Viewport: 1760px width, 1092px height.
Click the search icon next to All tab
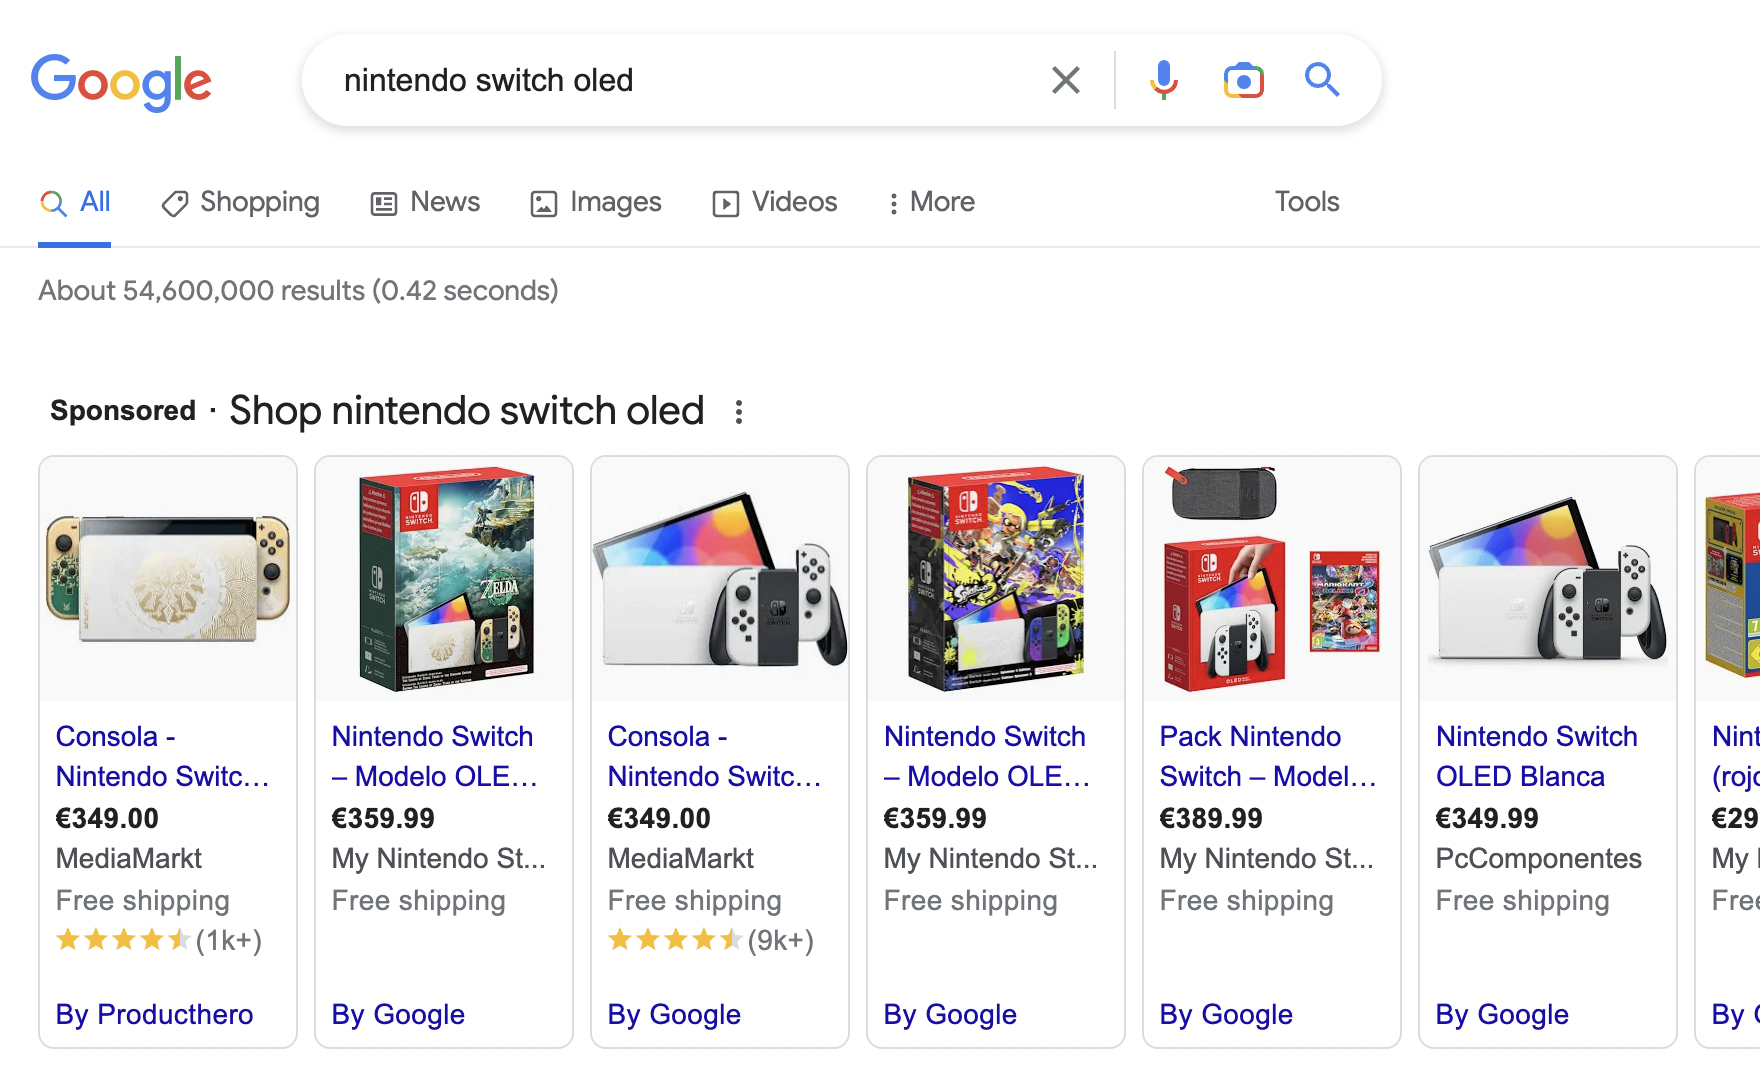(x=52, y=202)
